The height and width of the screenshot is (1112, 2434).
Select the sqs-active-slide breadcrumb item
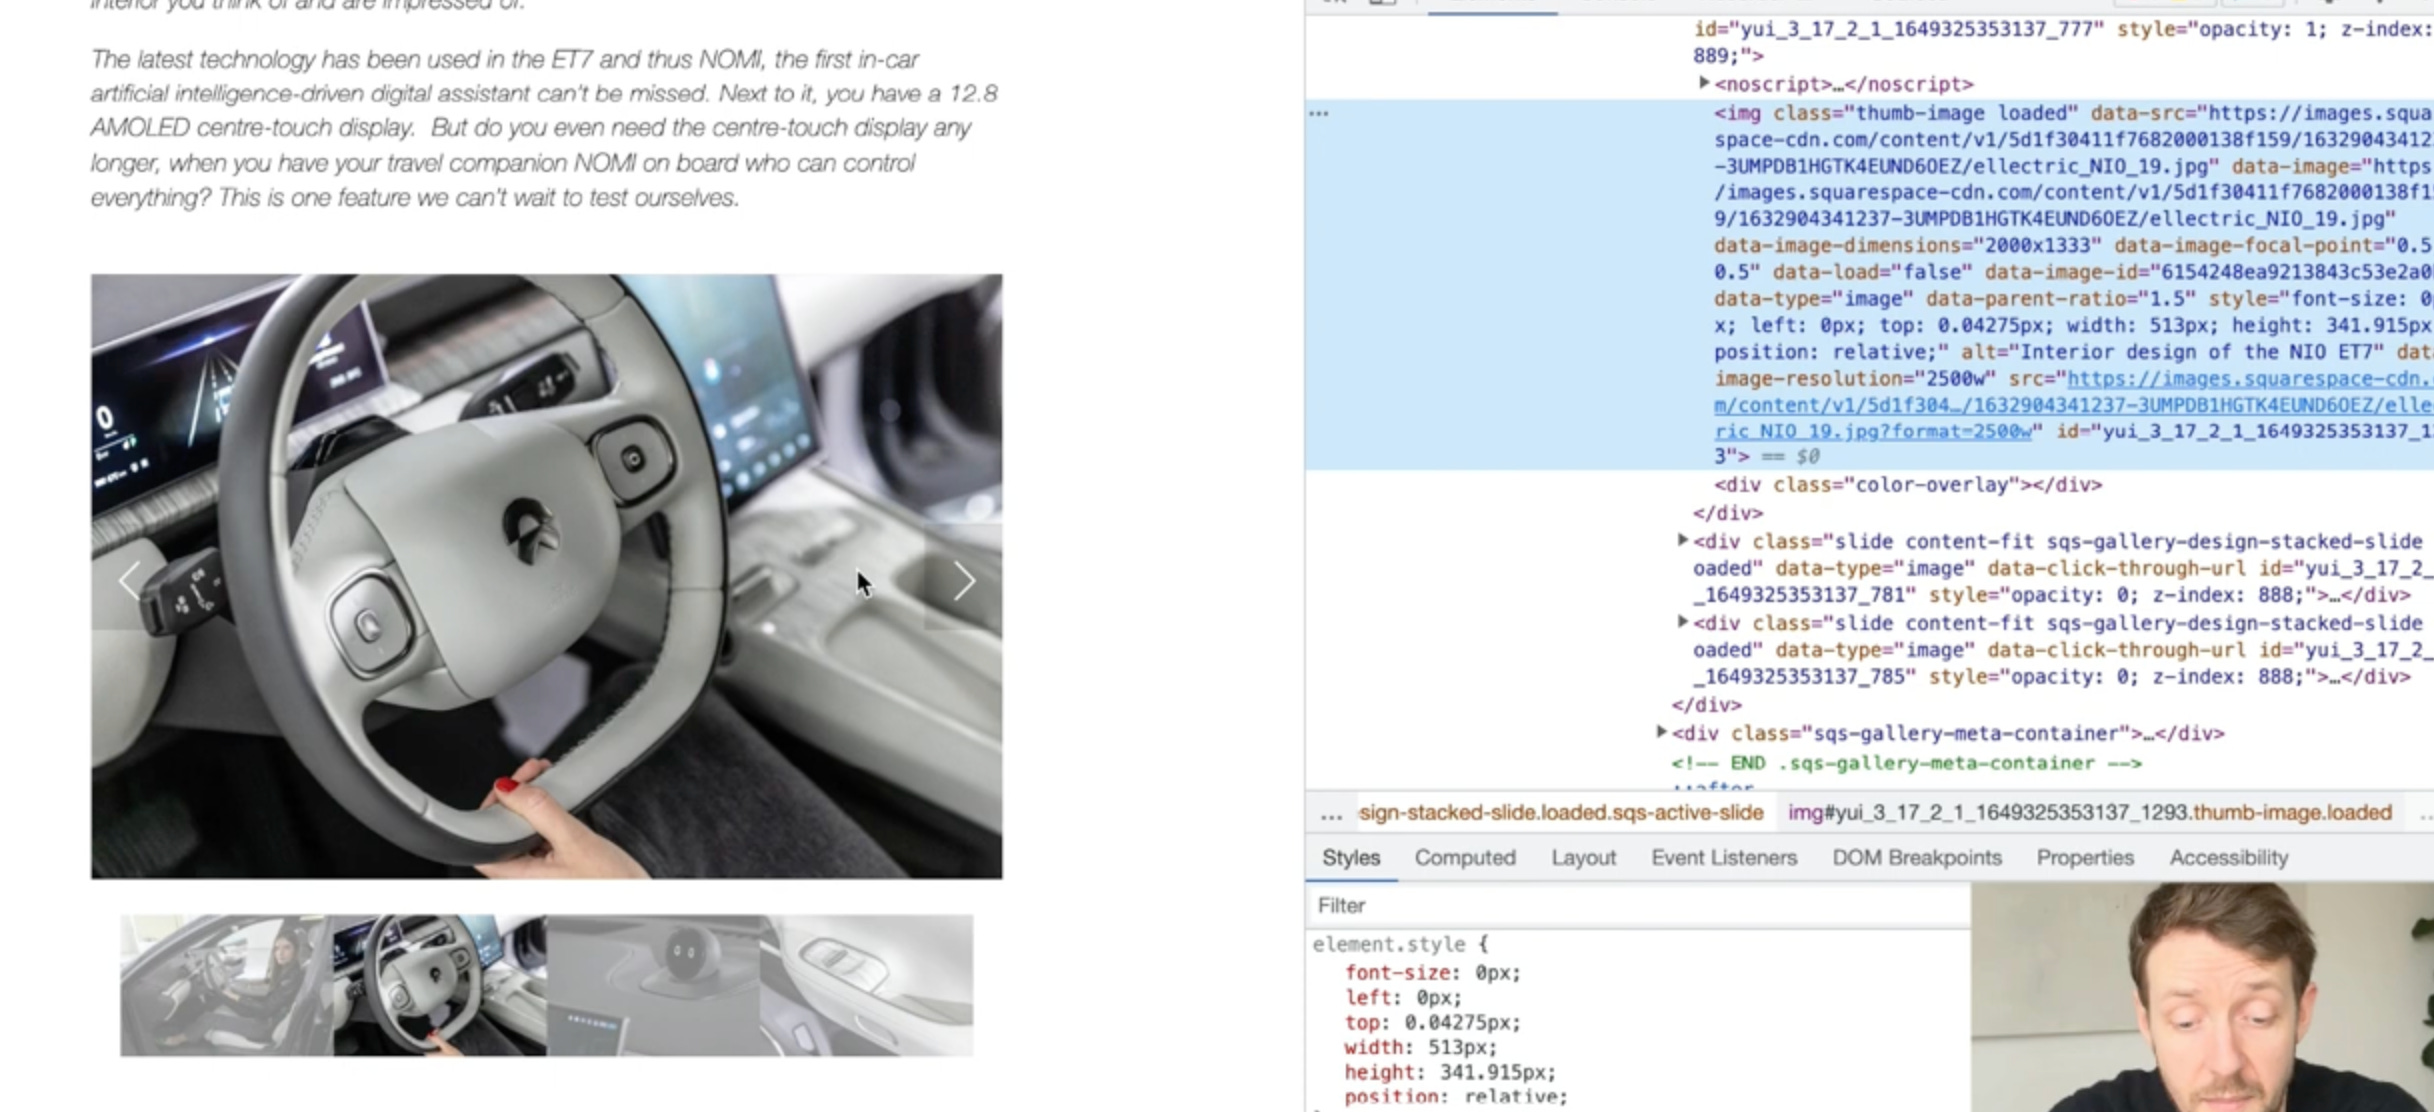tap(1560, 813)
